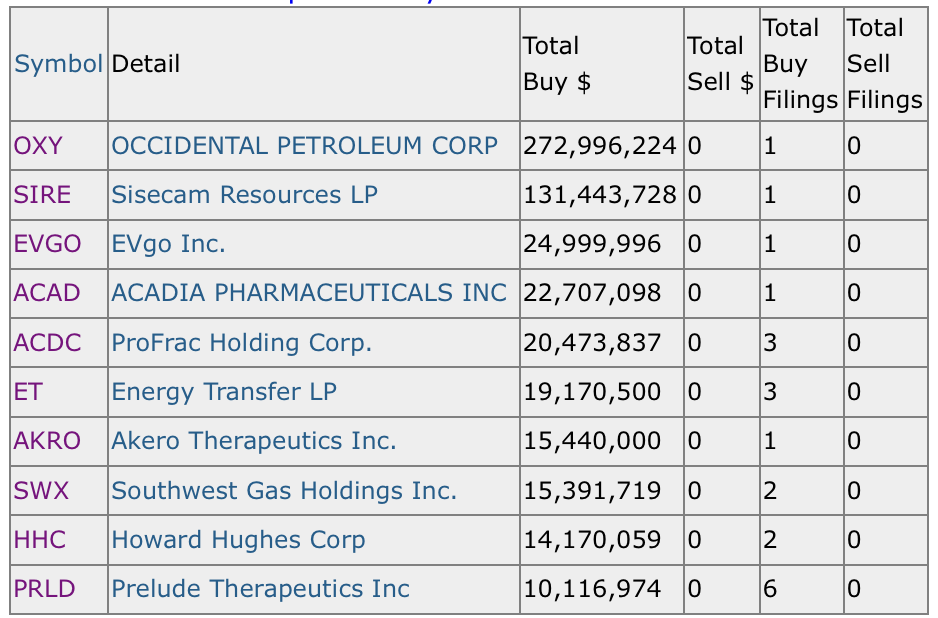
Task: Open Prelude Therapeutics Inc link
Action: pos(260,589)
